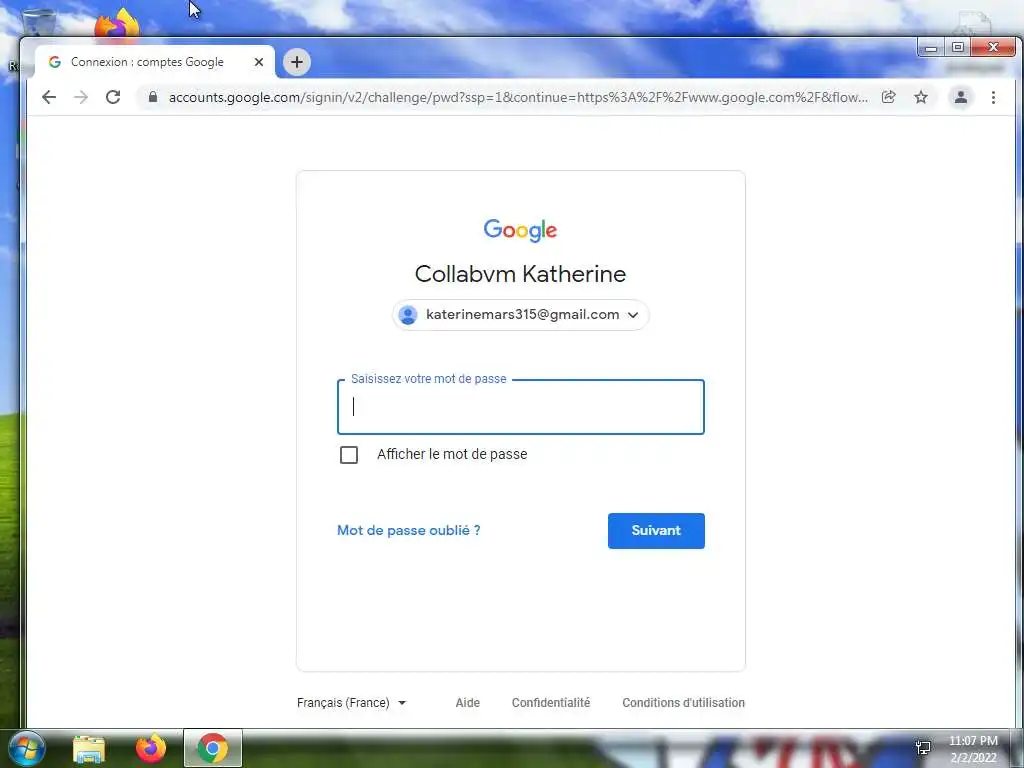Click the padlock site info icon
Image resolution: width=1024 pixels, height=768 pixels.
pyautogui.click(x=153, y=97)
